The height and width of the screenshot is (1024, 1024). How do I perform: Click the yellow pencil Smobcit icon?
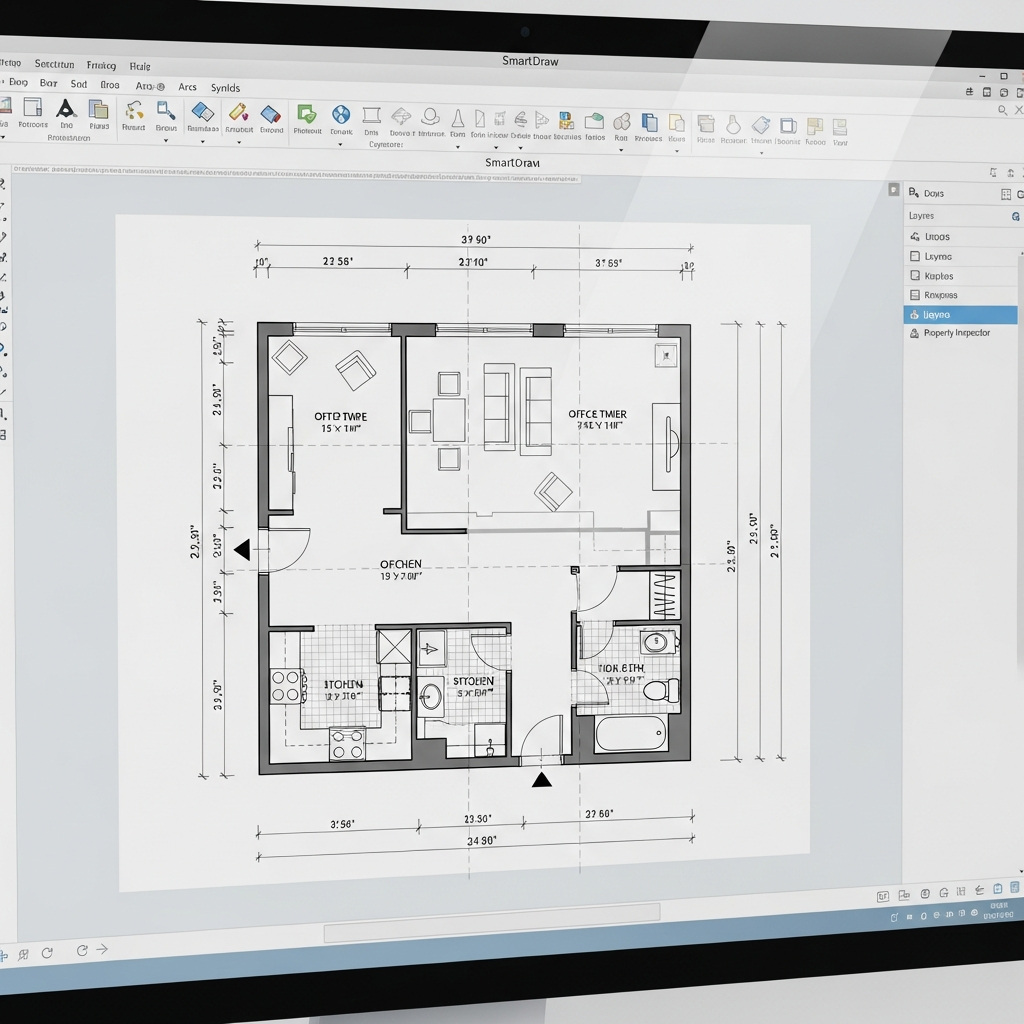pyautogui.click(x=238, y=112)
